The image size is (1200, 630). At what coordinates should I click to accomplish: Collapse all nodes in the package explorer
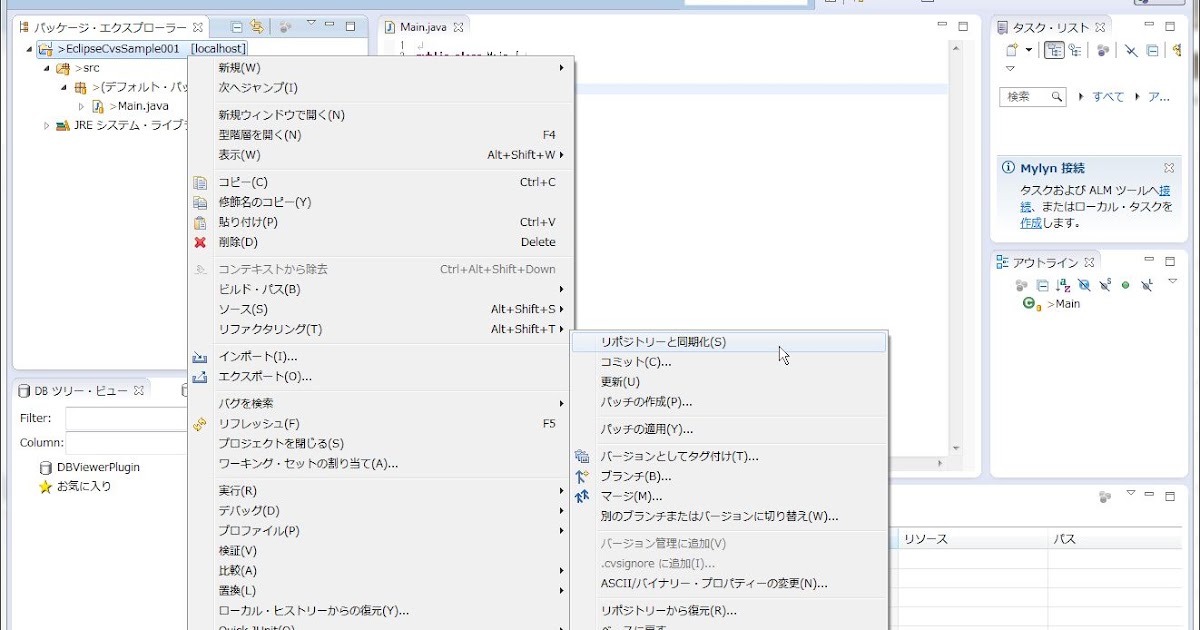pyautogui.click(x=236, y=27)
